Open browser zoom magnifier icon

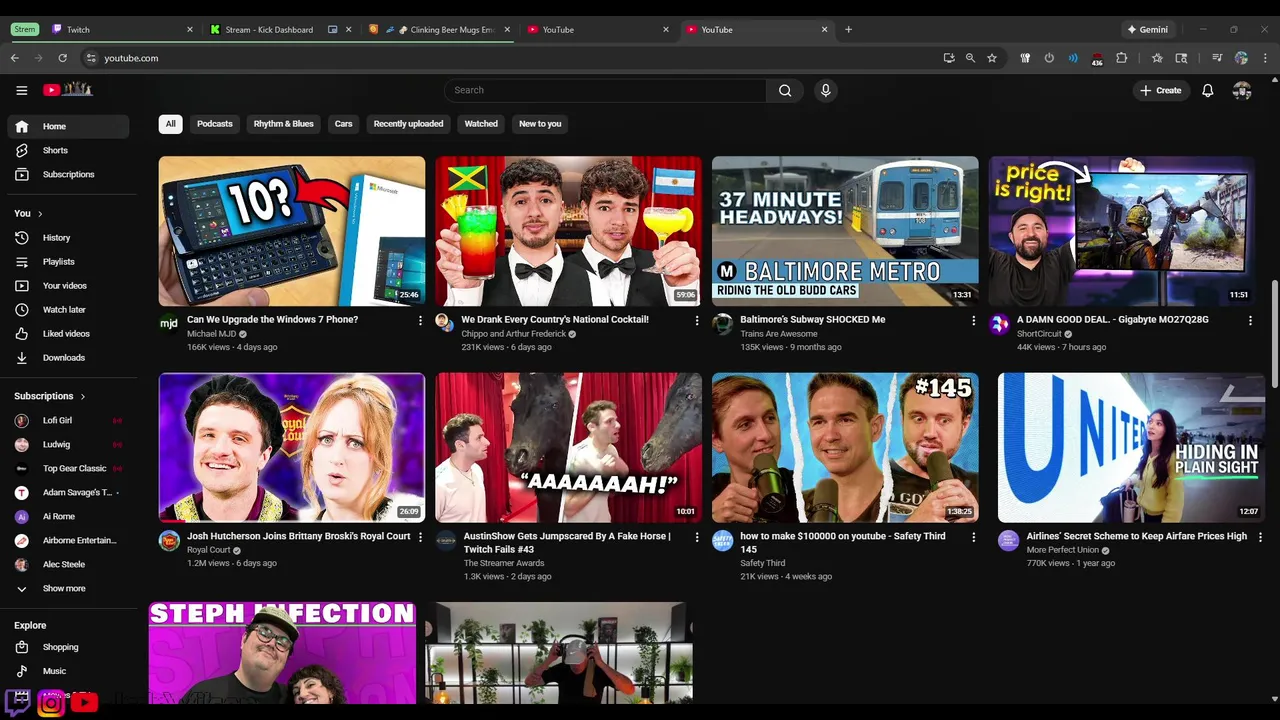[x=970, y=58]
